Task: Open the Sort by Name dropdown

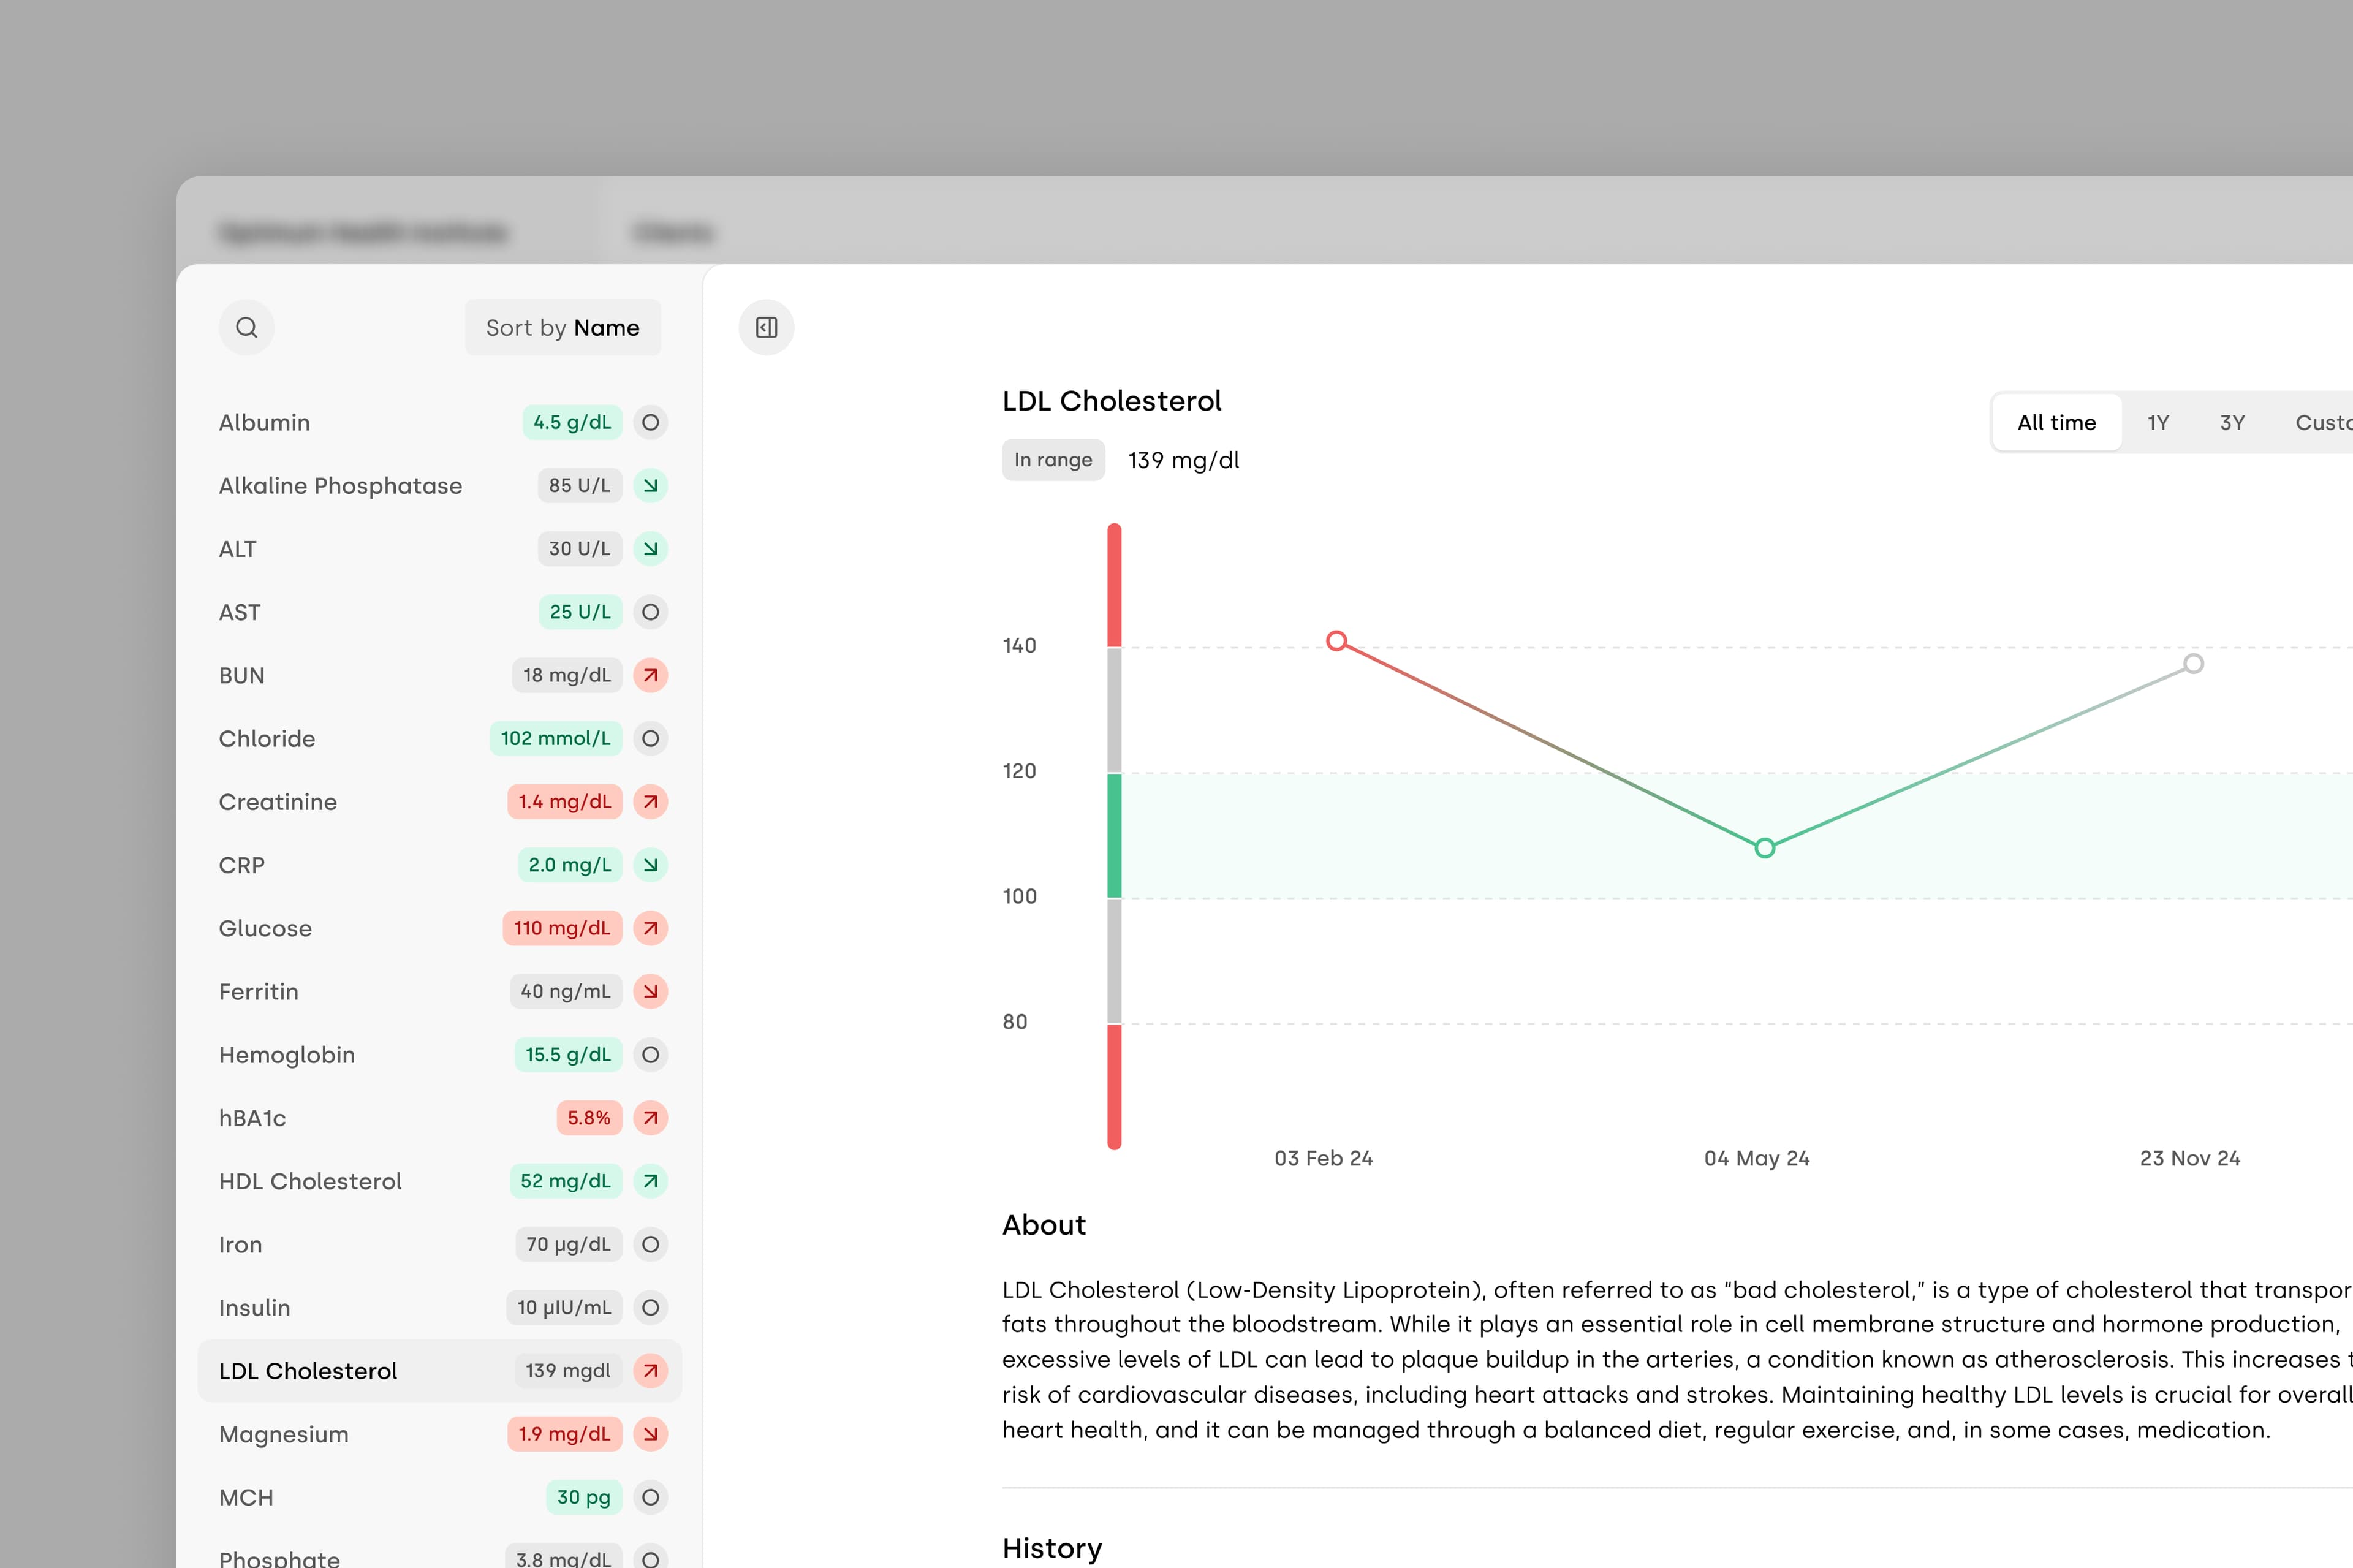Action: tap(562, 327)
